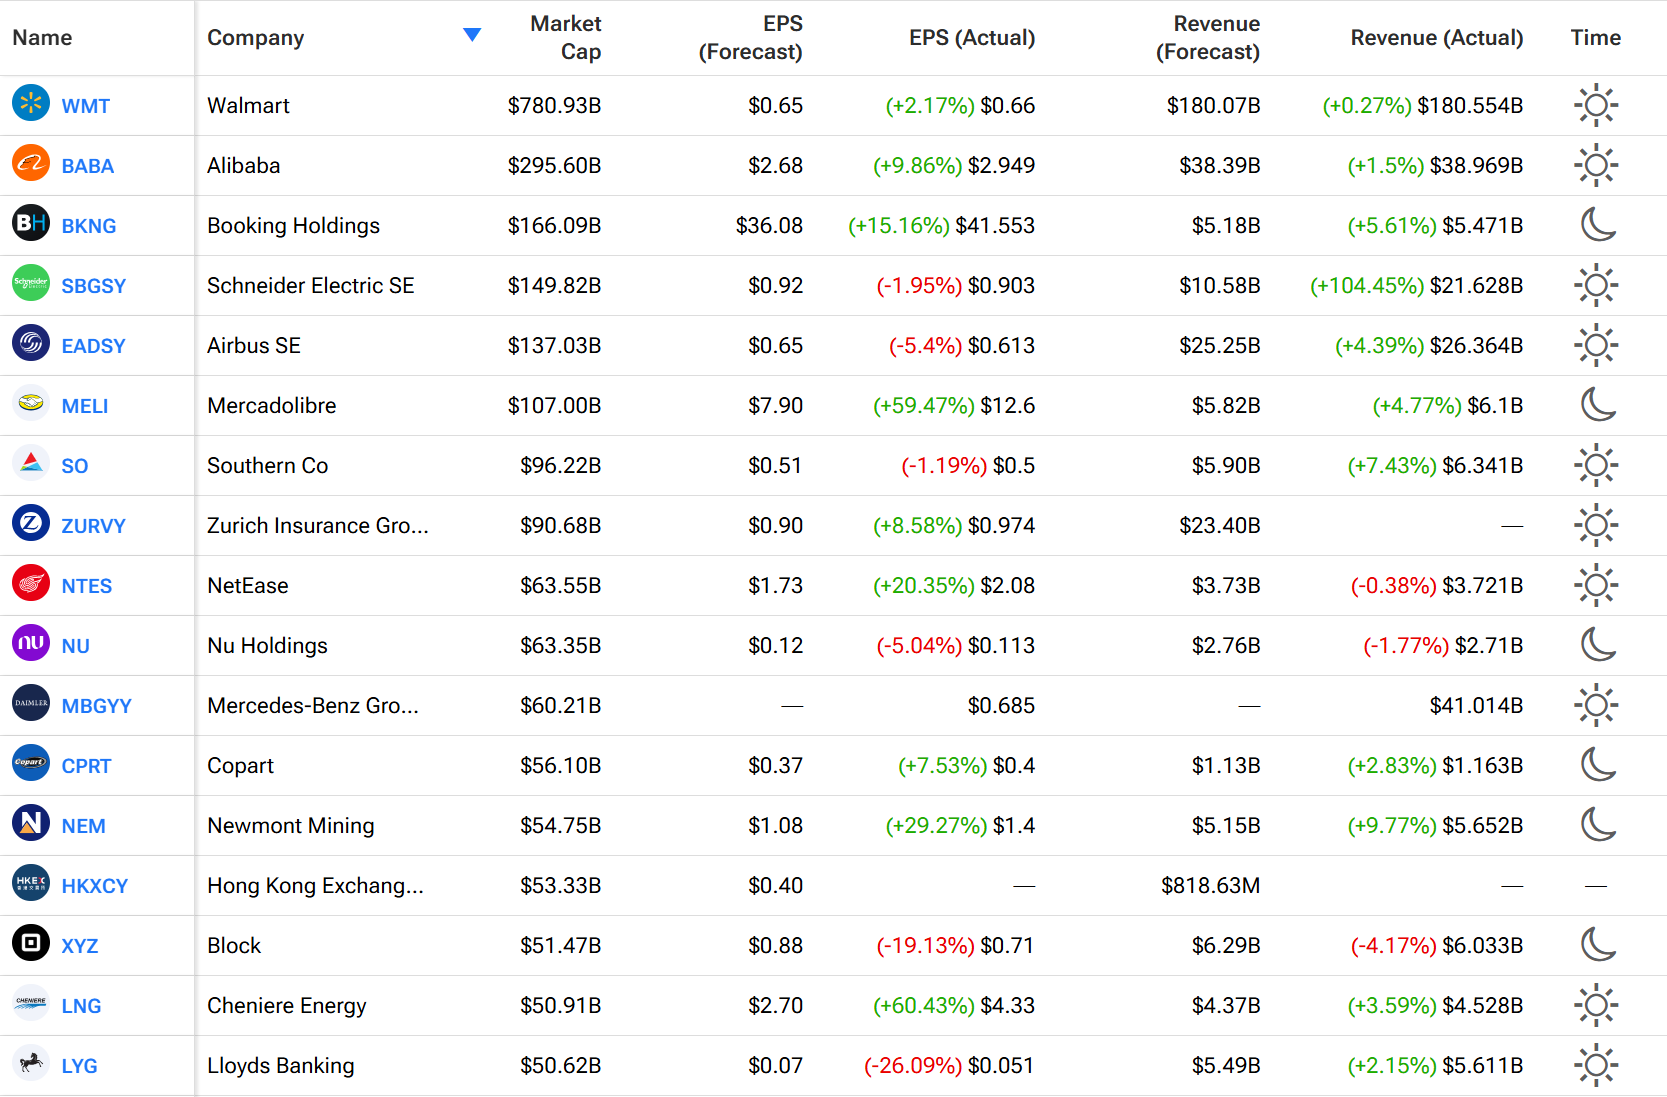Open the WMT ticker link
The width and height of the screenshot is (1667, 1097).
coord(85,106)
